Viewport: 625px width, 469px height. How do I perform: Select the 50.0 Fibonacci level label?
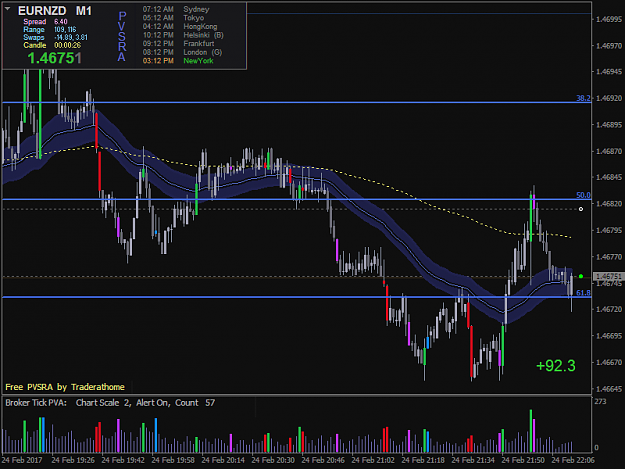583,195
